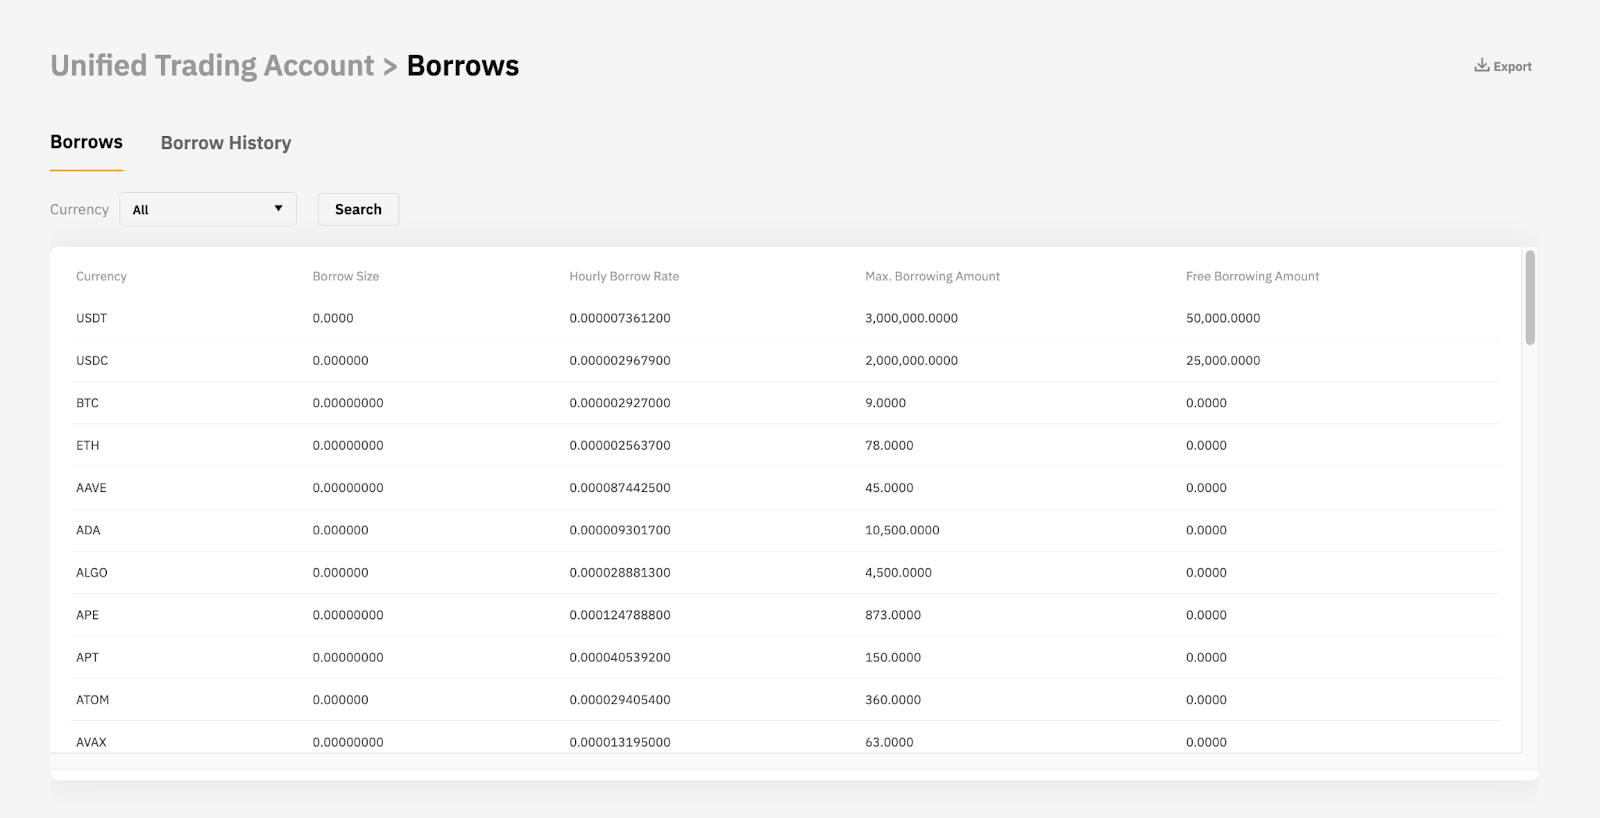
Task: Click the ETH row in table
Action: pyautogui.click(x=88, y=445)
